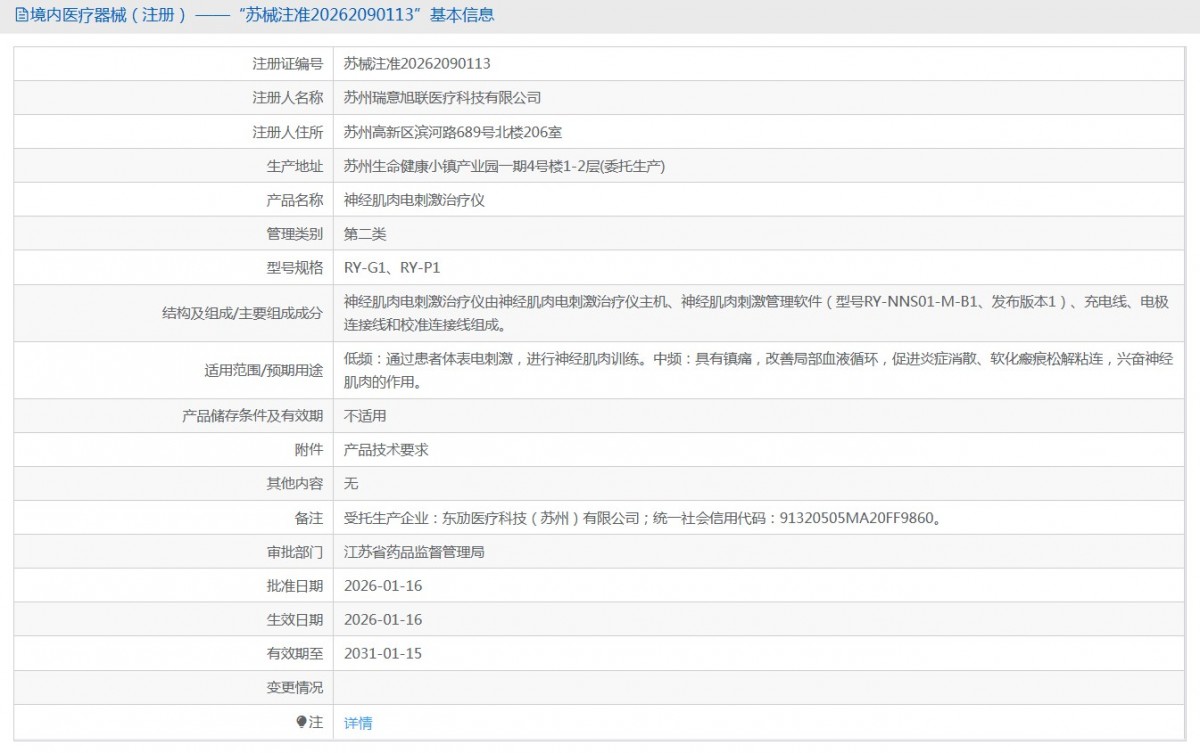Click attachment value 产品技术要求
Screen dimensions: 1200x753
pyautogui.click(x=386, y=450)
